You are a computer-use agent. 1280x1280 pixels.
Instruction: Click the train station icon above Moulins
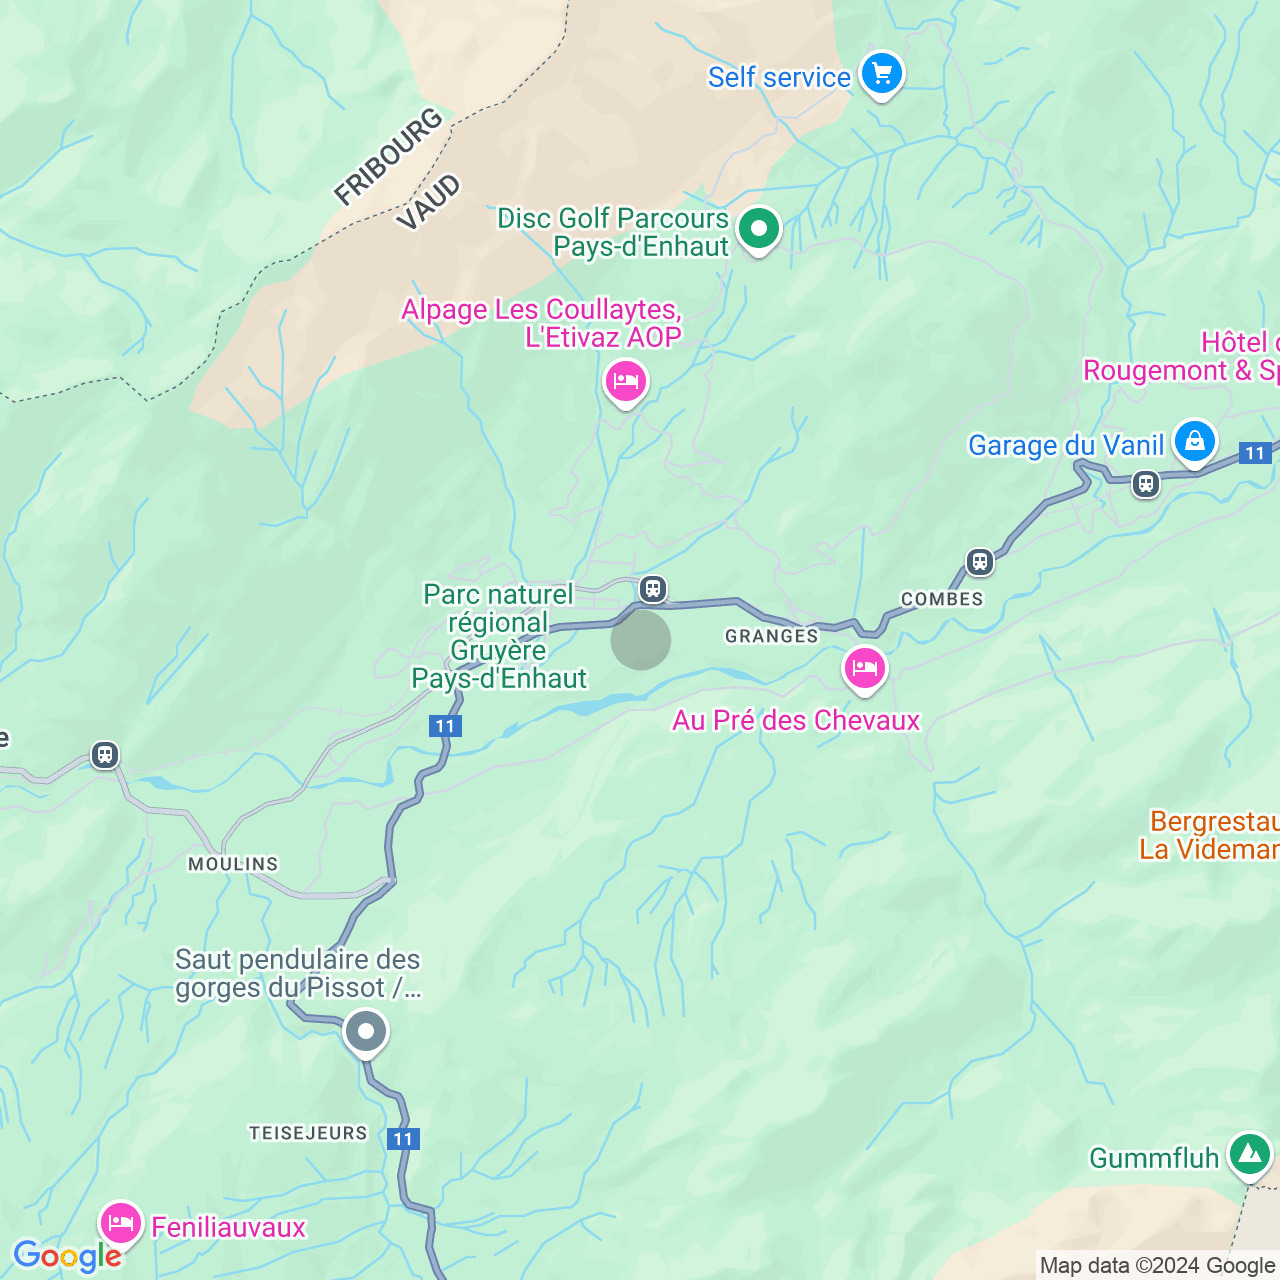coord(105,754)
